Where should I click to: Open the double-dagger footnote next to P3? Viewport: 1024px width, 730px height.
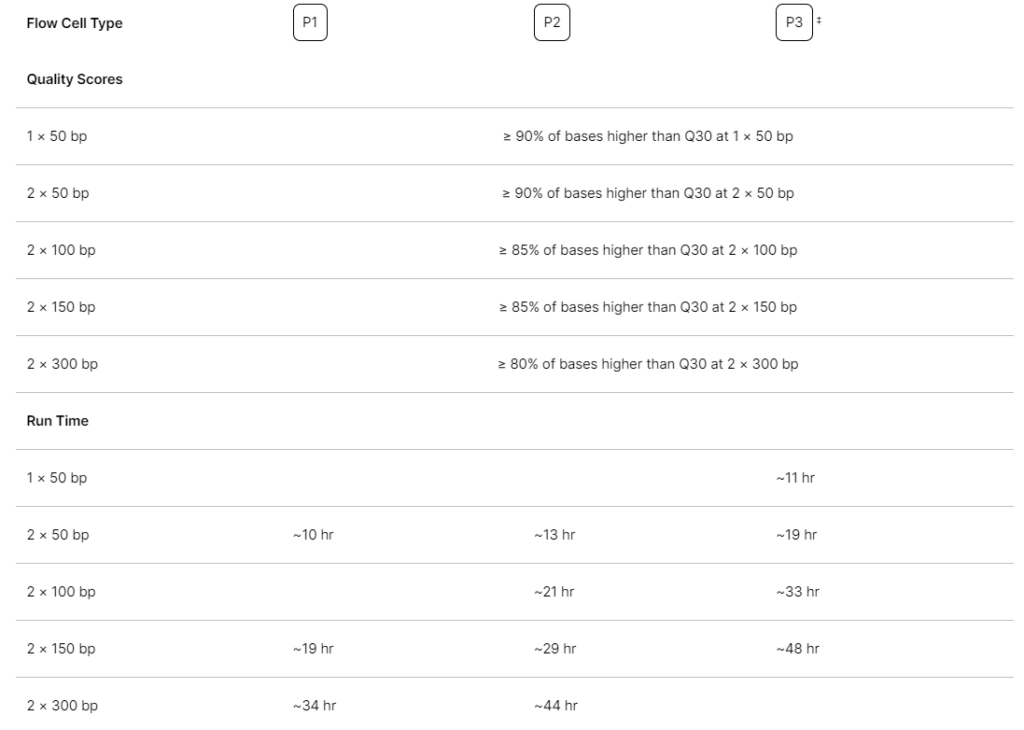[819, 21]
